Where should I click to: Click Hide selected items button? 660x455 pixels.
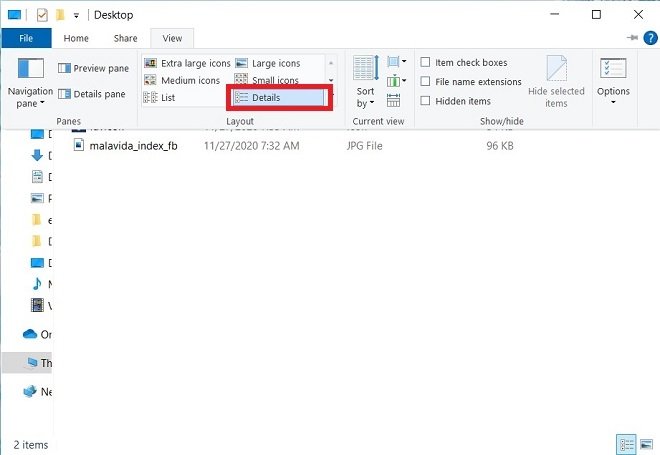556,82
